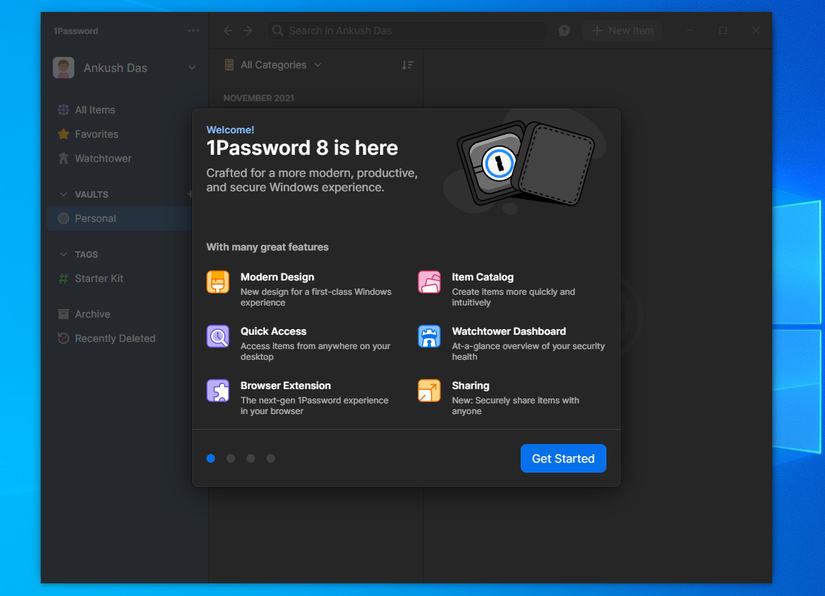Click the Watchtower Dashboard feature title
Viewport: 825px width, 596px height.
[x=509, y=331]
